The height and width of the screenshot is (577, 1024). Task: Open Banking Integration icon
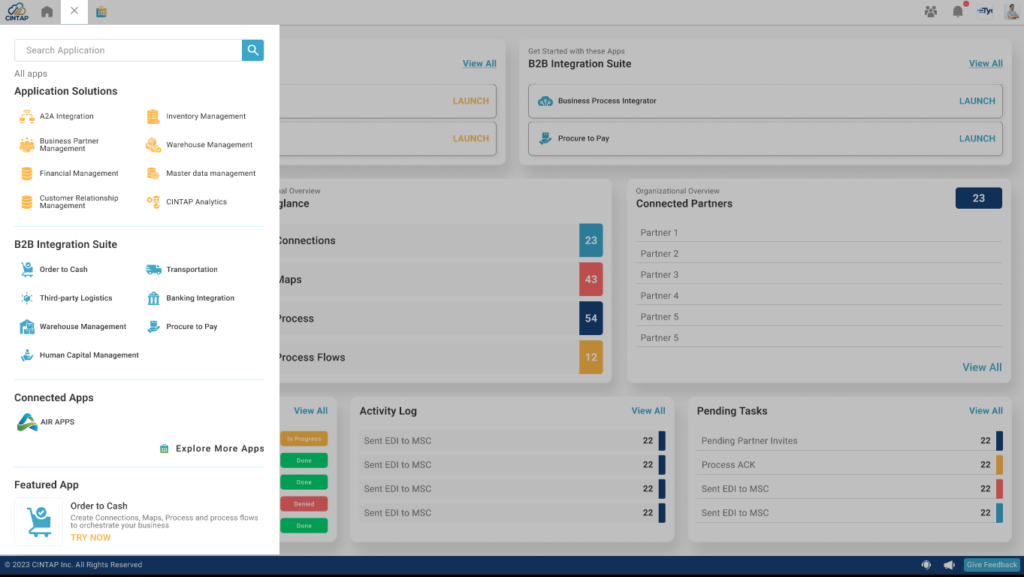pos(153,298)
